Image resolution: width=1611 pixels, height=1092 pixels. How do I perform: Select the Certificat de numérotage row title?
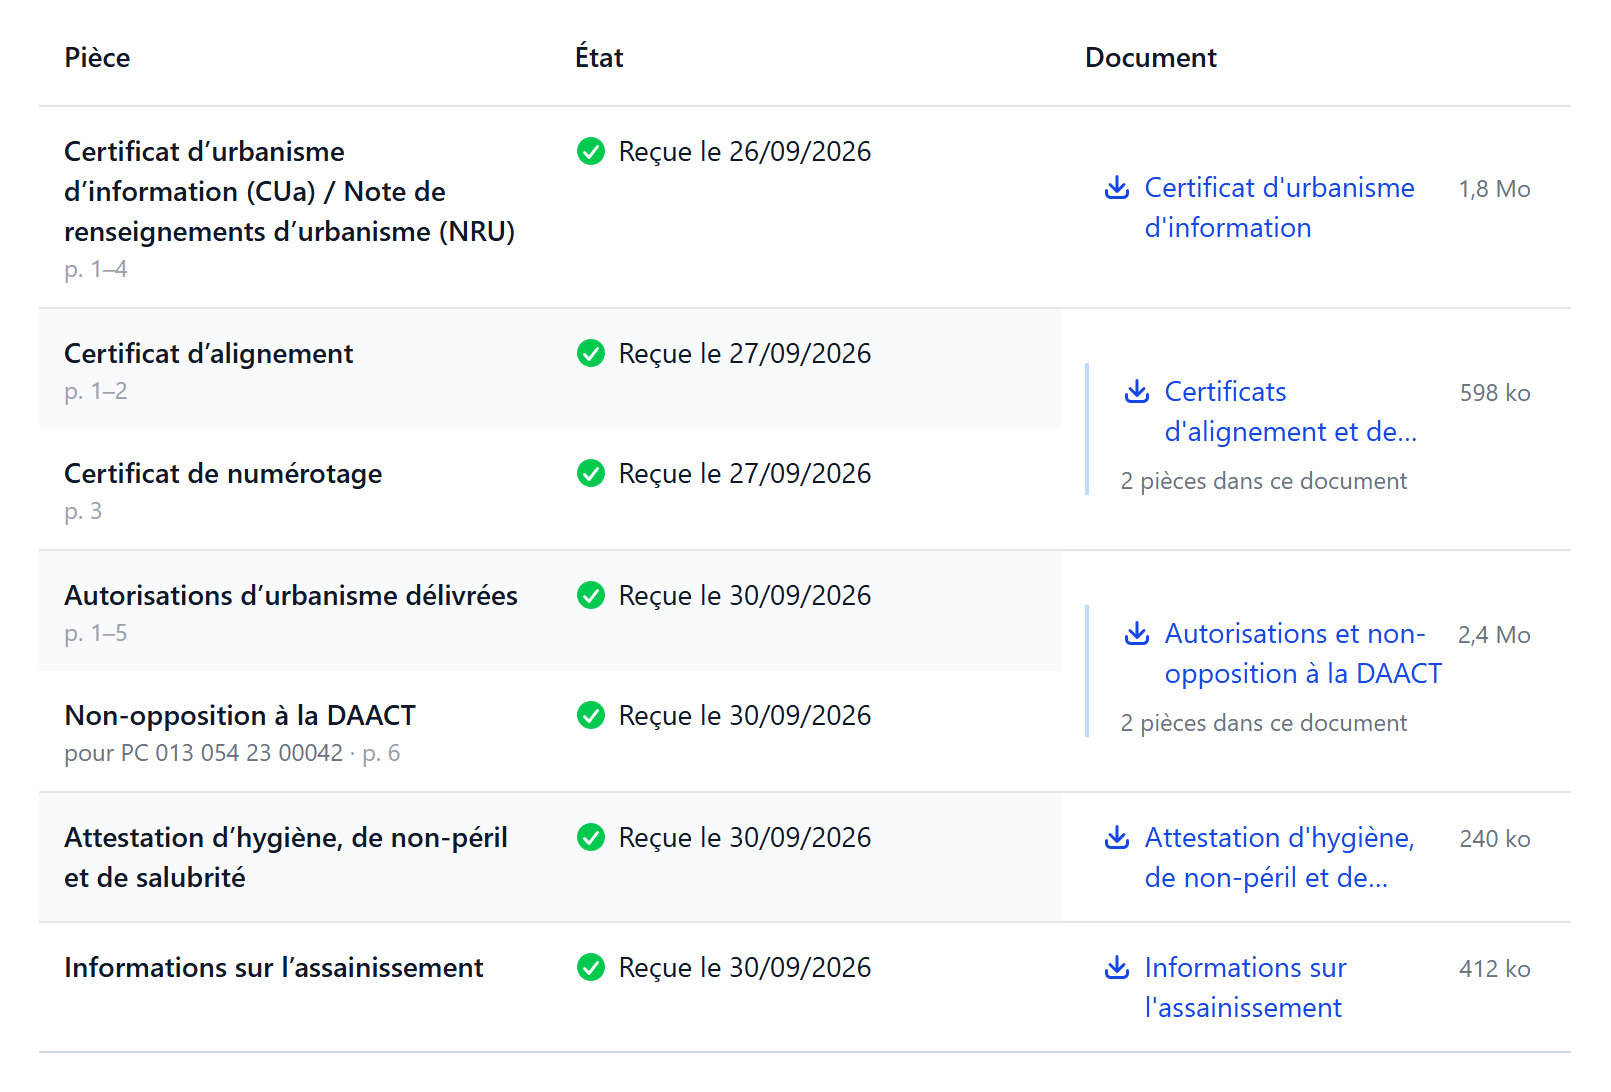click(x=223, y=474)
